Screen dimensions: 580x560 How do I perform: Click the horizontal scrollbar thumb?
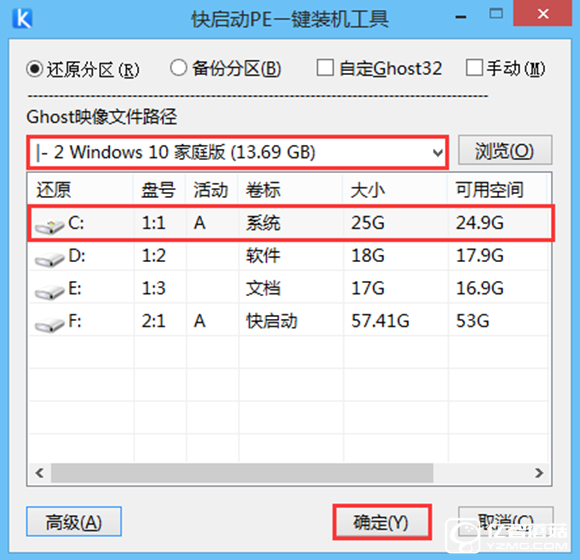242,473
